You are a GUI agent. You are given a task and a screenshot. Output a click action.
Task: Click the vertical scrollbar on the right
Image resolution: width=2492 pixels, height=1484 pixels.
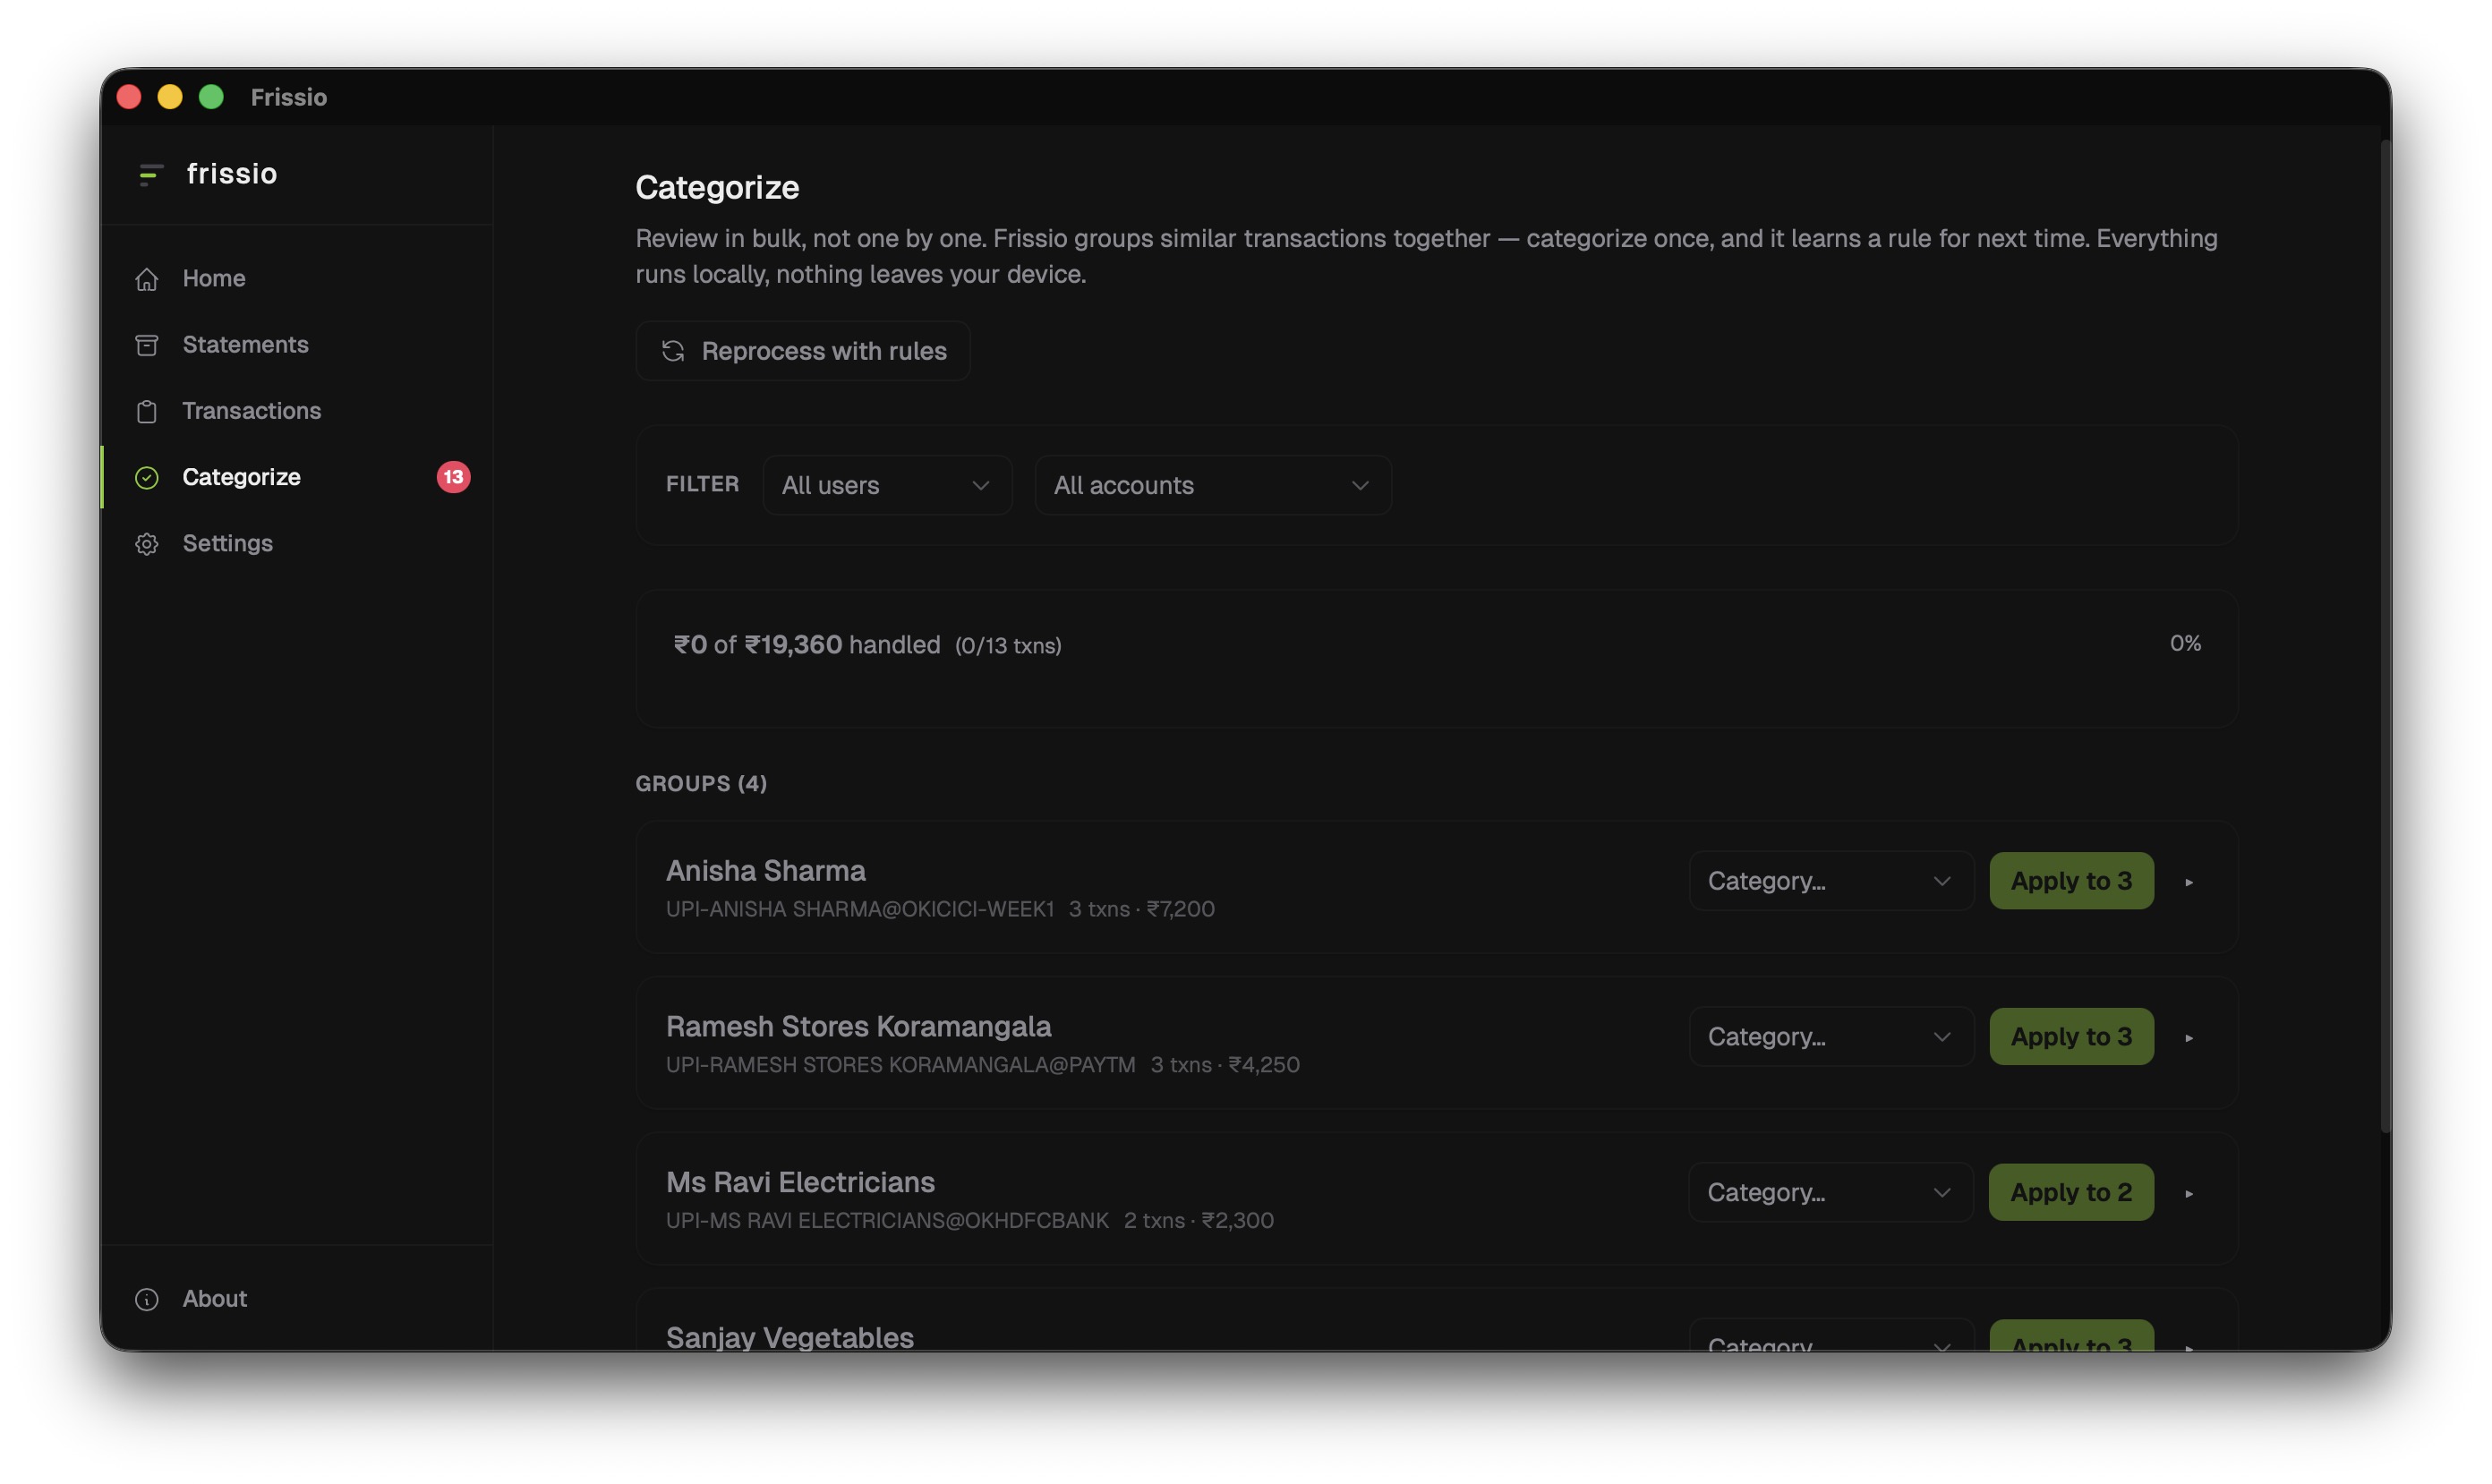(x=2385, y=636)
